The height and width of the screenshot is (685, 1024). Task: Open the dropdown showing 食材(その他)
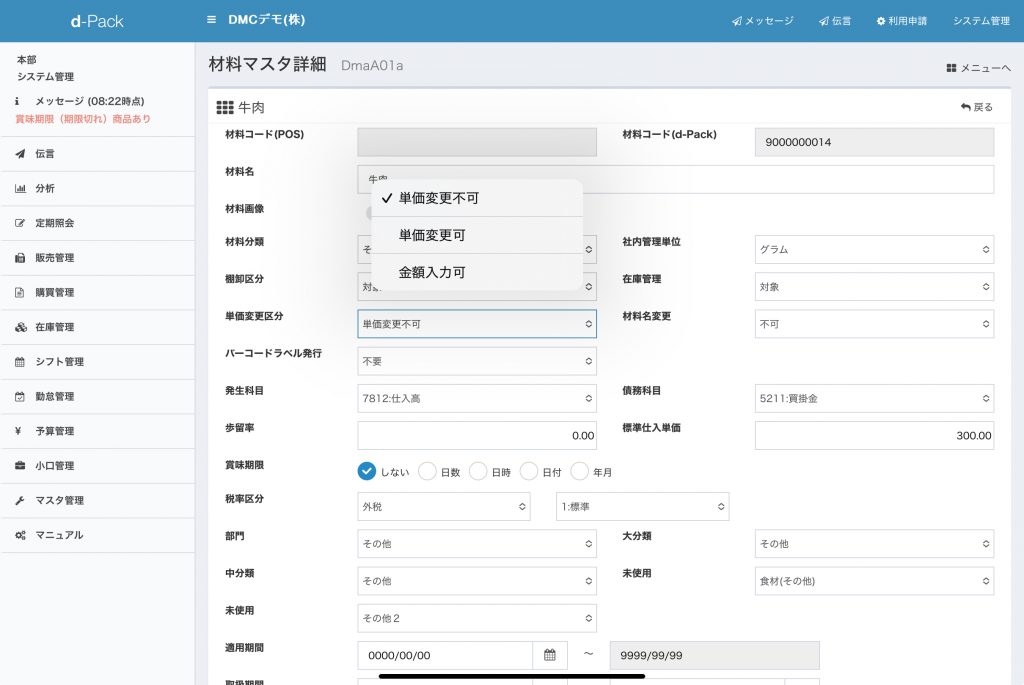pyautogui.click(x=874, y=581)
